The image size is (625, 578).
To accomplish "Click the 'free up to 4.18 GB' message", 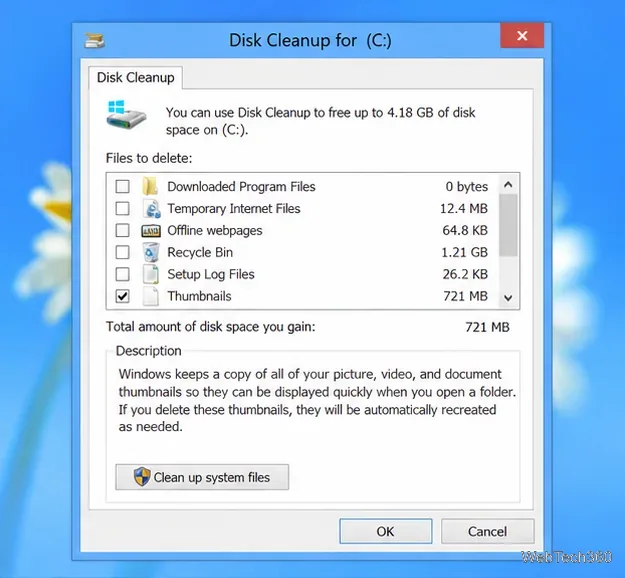I will (320, 121).
